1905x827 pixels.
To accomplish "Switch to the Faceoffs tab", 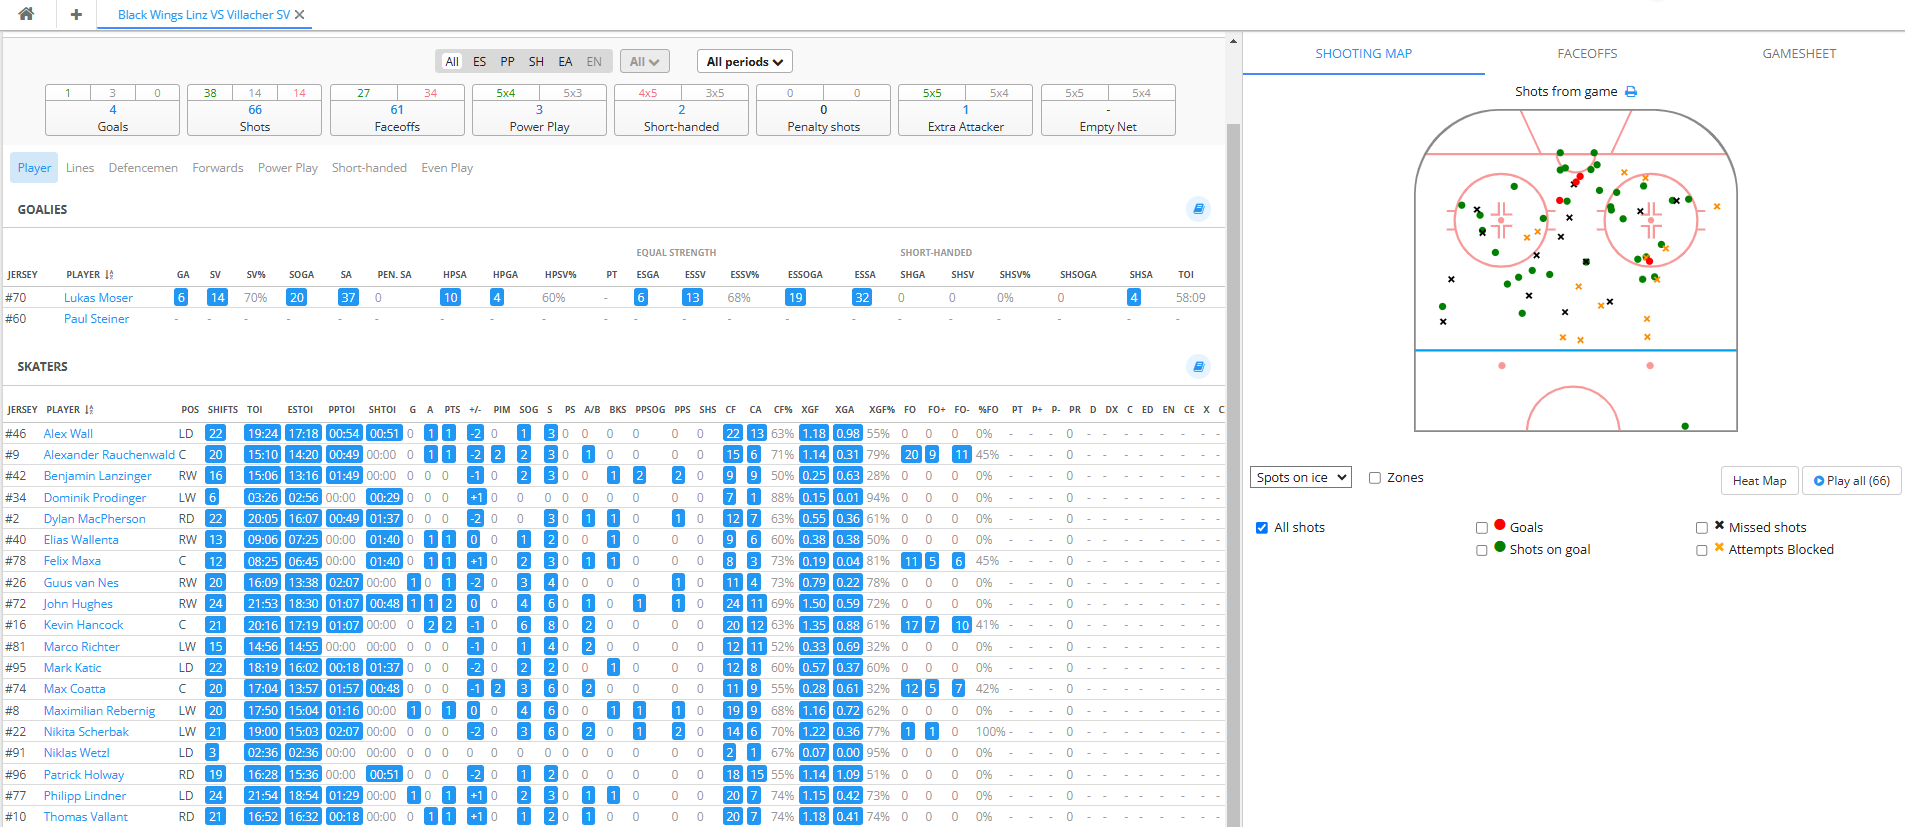I will click(1587, 54).
